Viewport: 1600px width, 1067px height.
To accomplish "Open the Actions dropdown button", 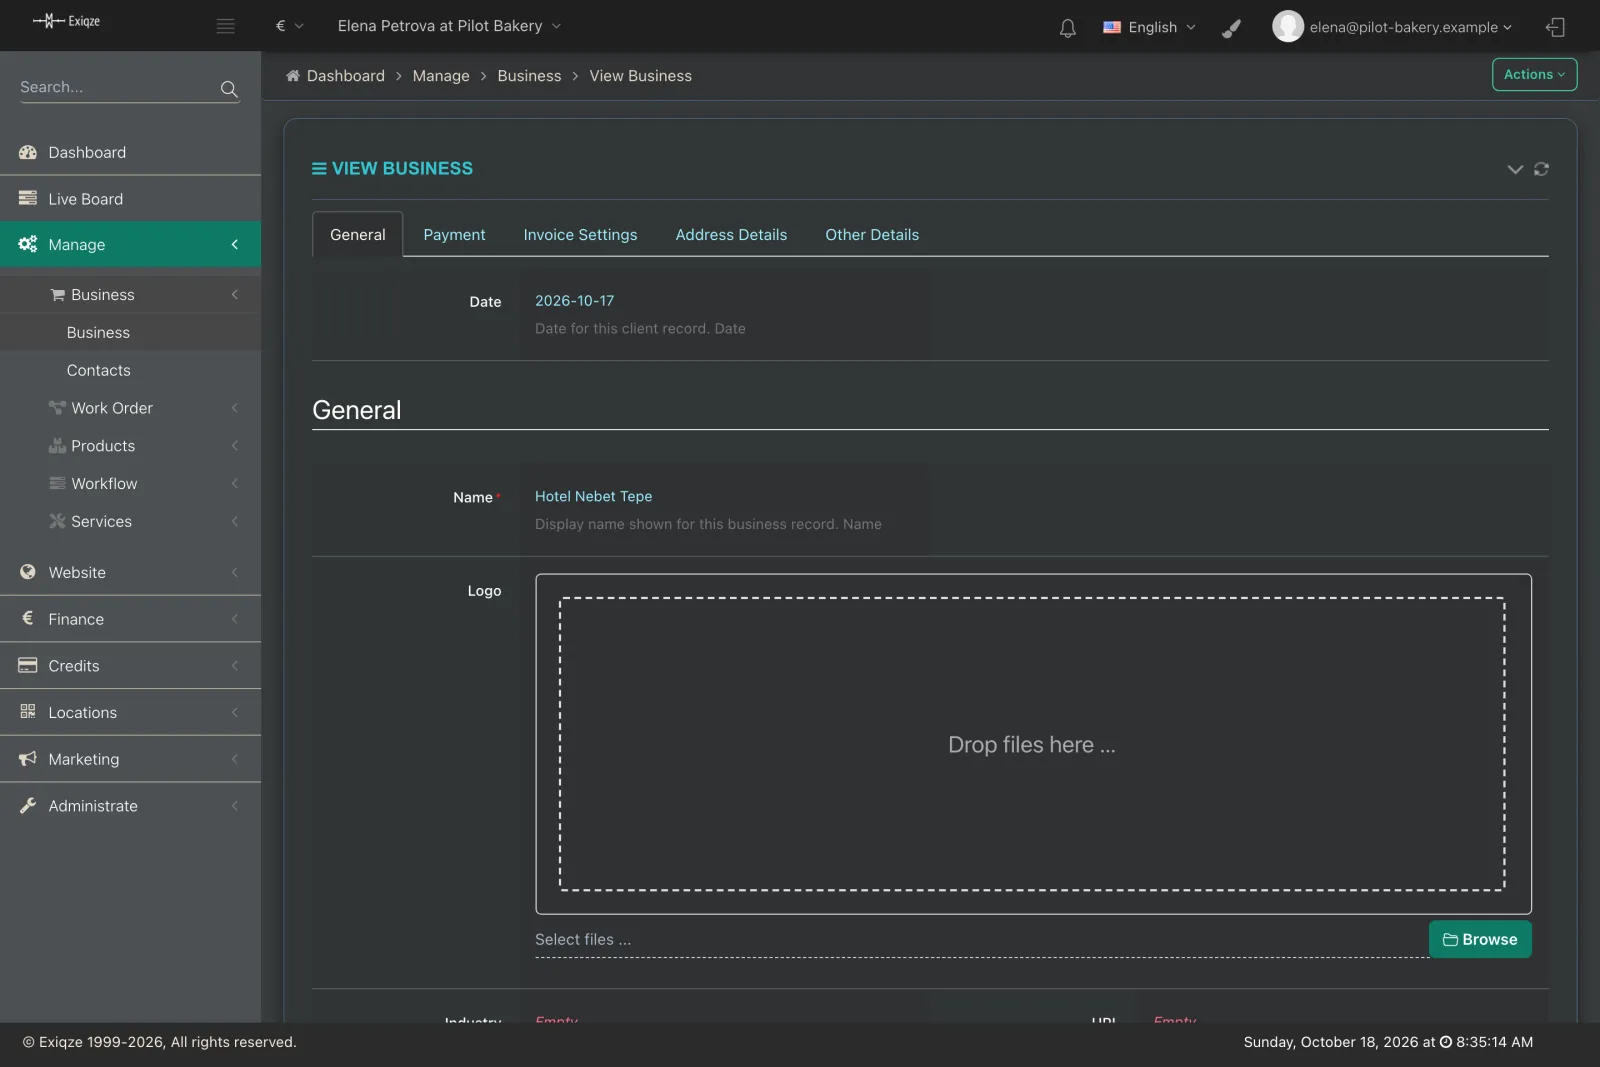I will 1534,75.
